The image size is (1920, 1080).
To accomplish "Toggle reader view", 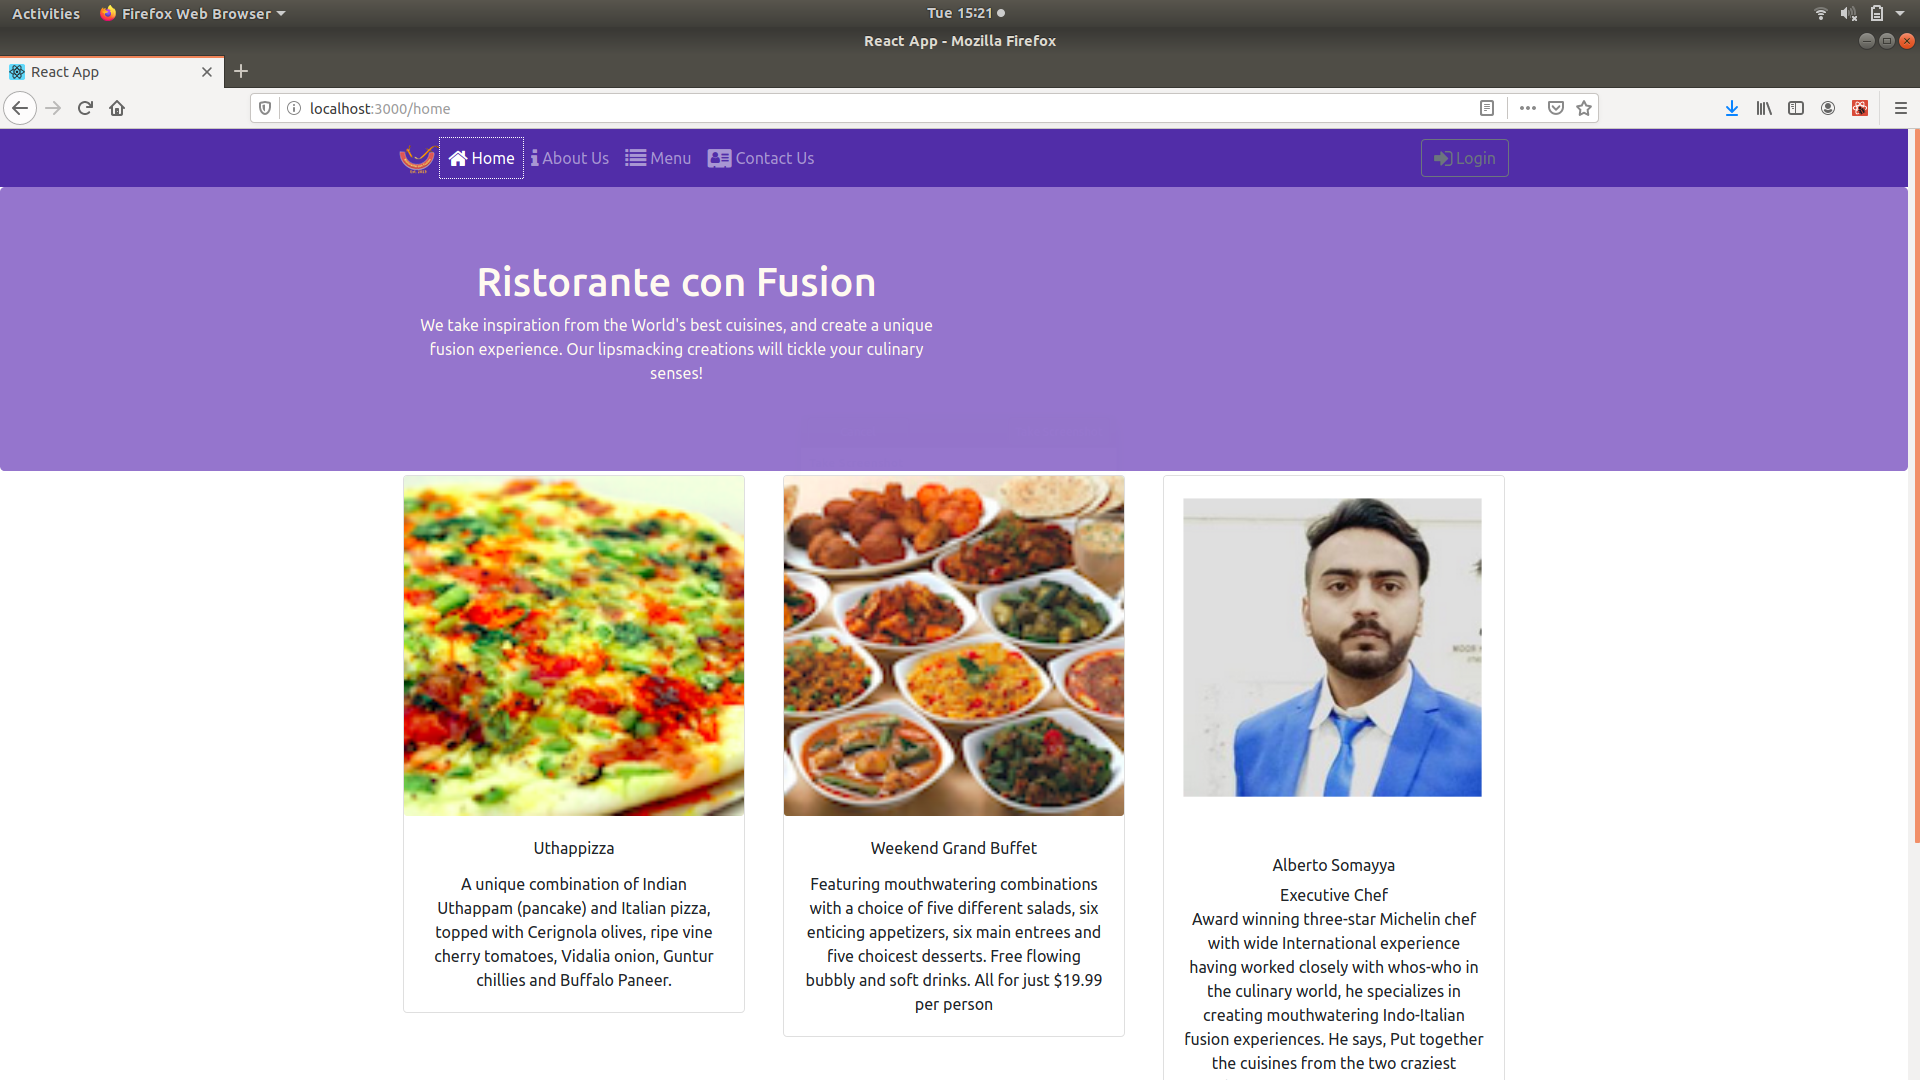I will [1487, 108].
